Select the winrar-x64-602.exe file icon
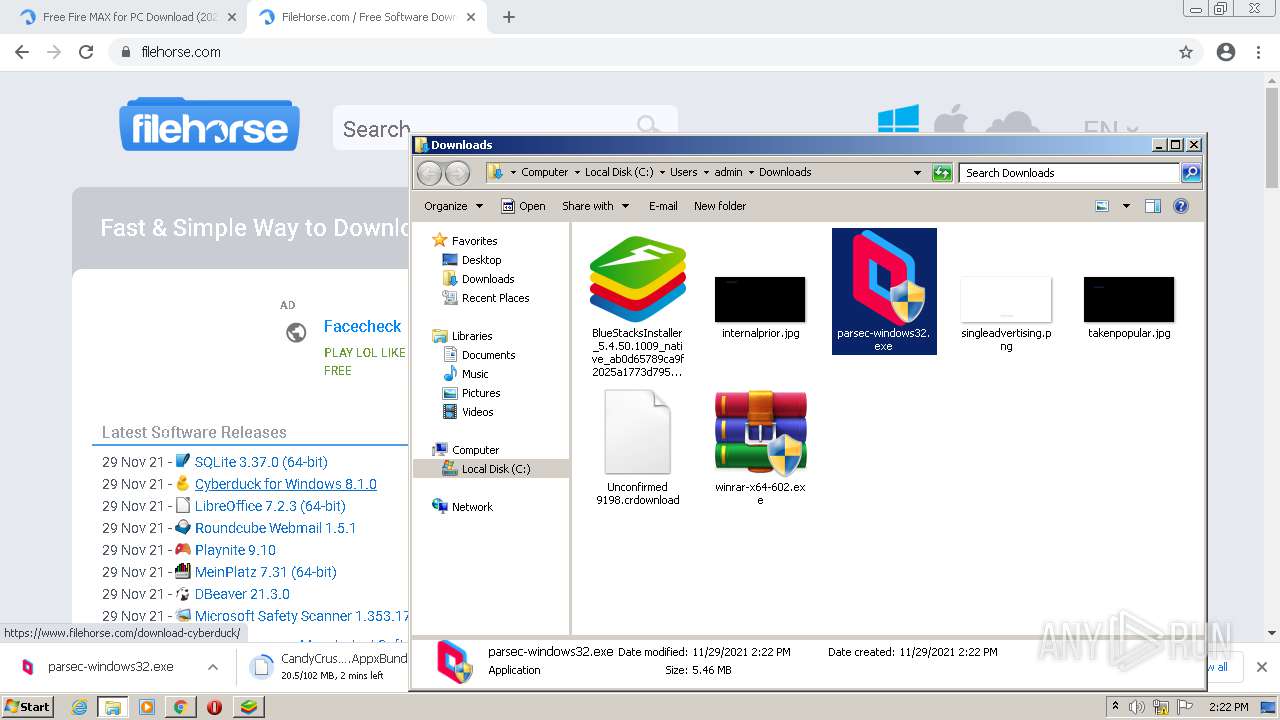 [x=760, y=433]
